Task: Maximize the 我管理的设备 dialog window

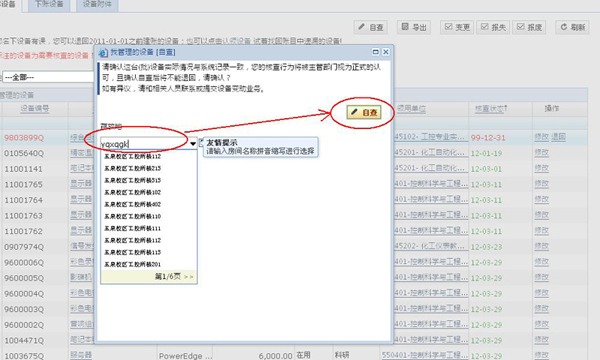Action: [x=375, y=52]
